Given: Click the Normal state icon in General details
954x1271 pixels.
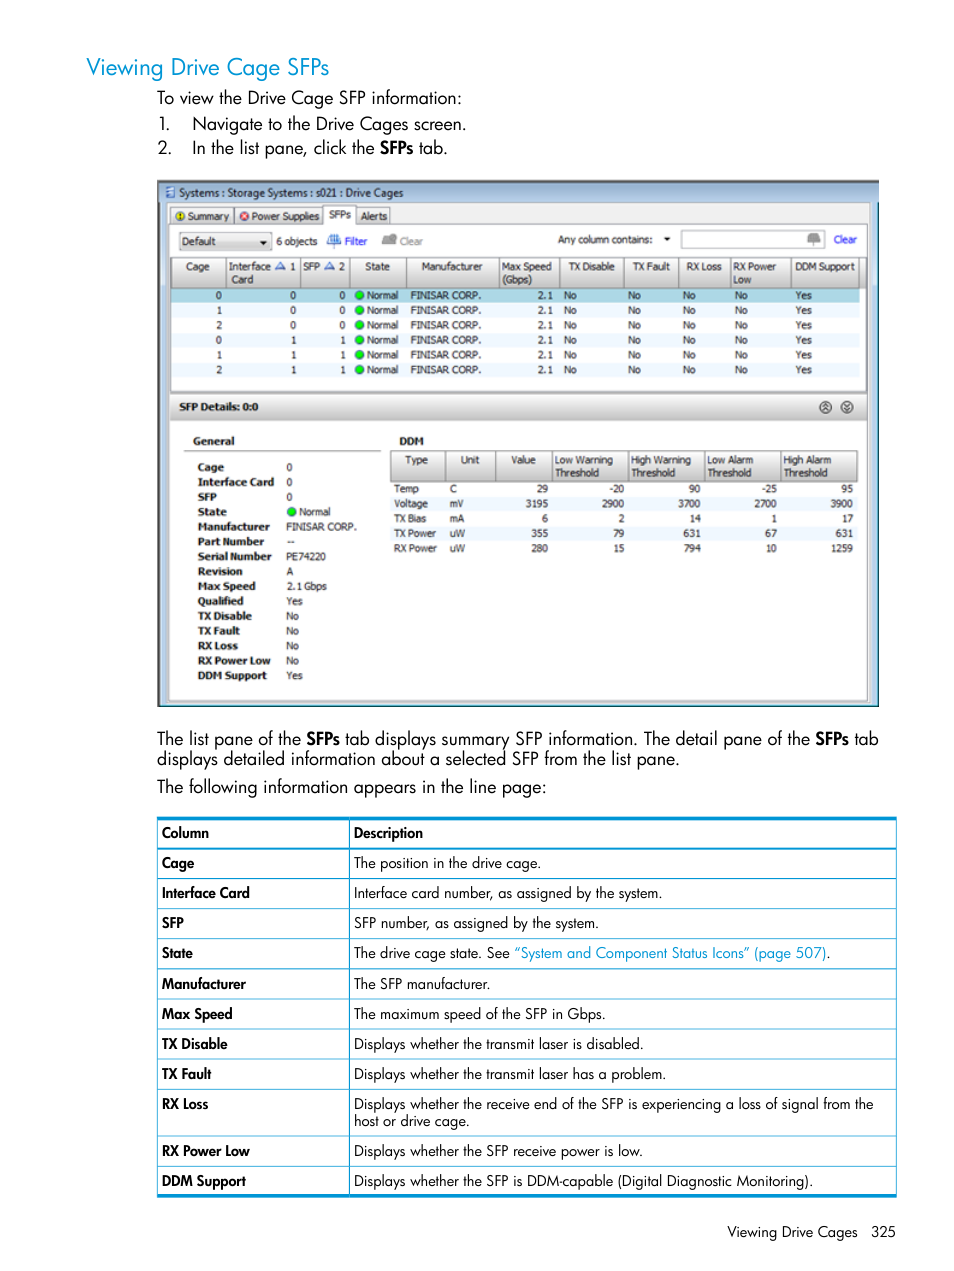Looking at the screenshot, I should coord(292,512).
